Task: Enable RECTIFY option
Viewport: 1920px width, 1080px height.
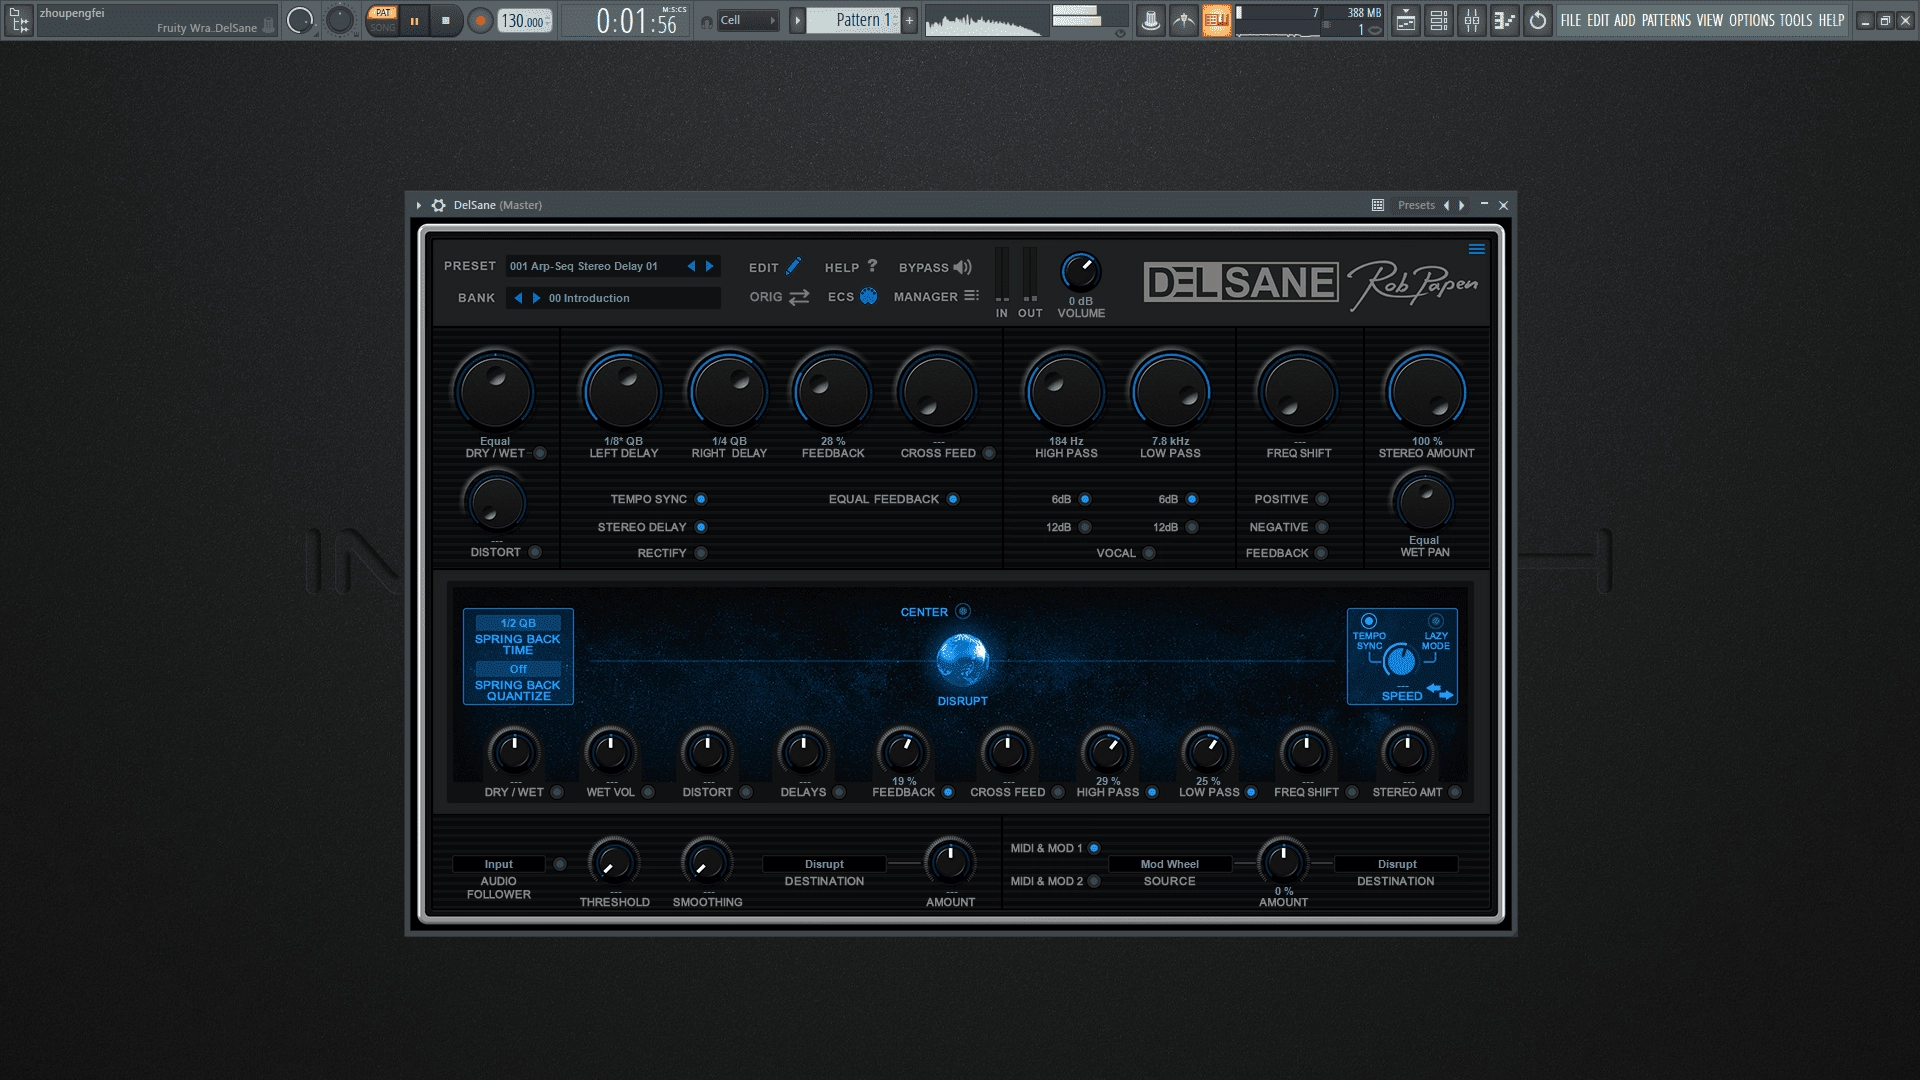Action: [x=701, y=553]
